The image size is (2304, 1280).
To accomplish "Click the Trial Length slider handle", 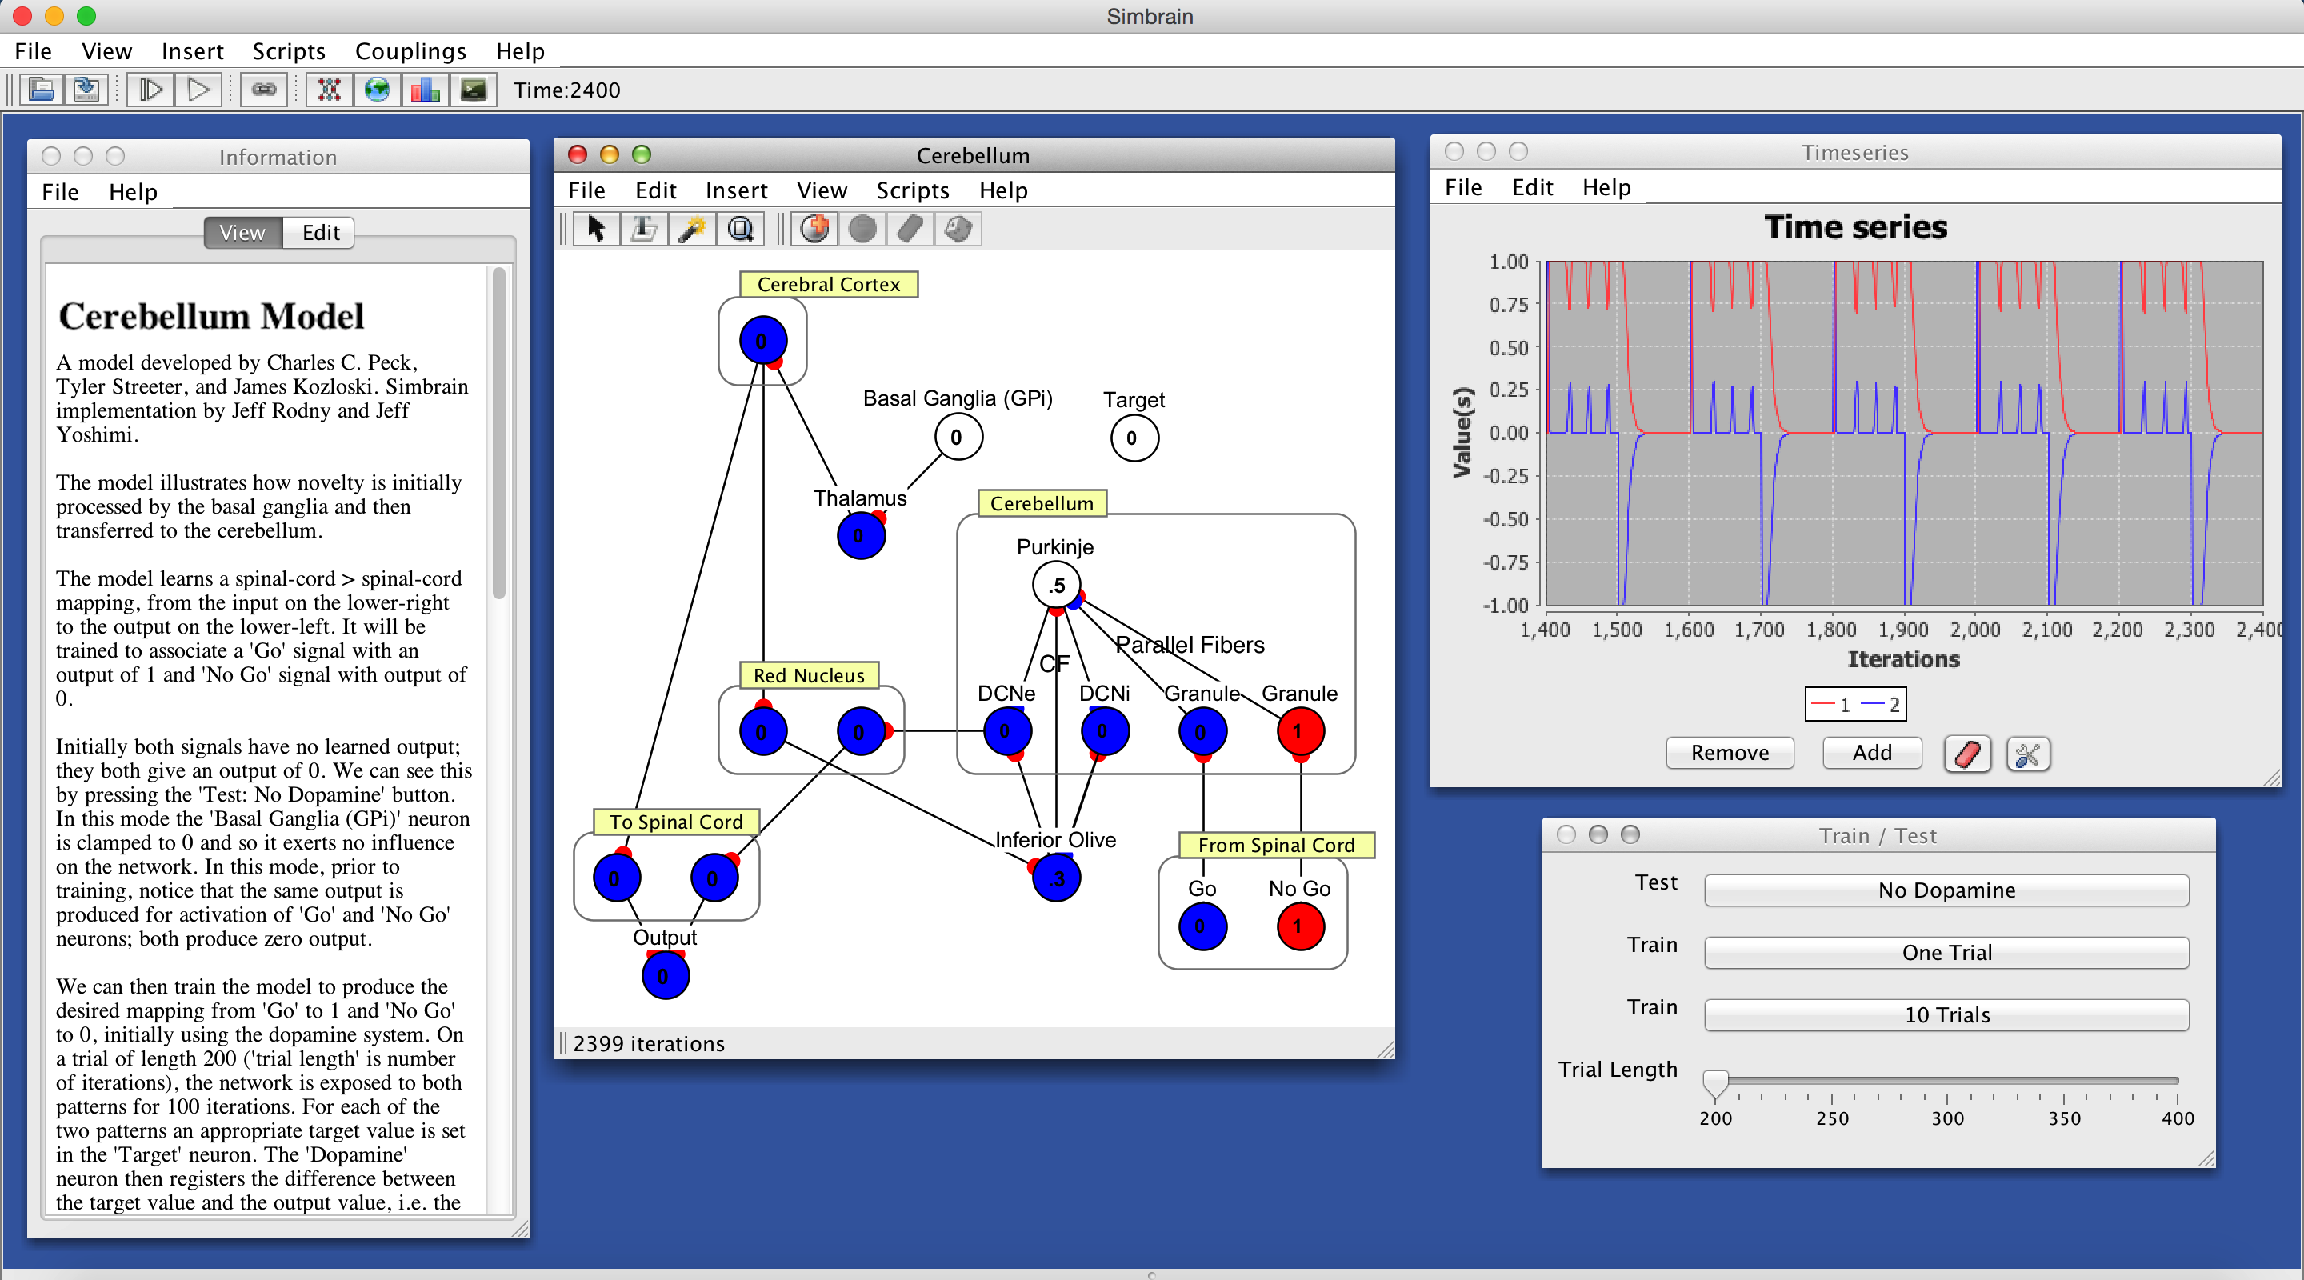I will (x=1715, y=1083).
